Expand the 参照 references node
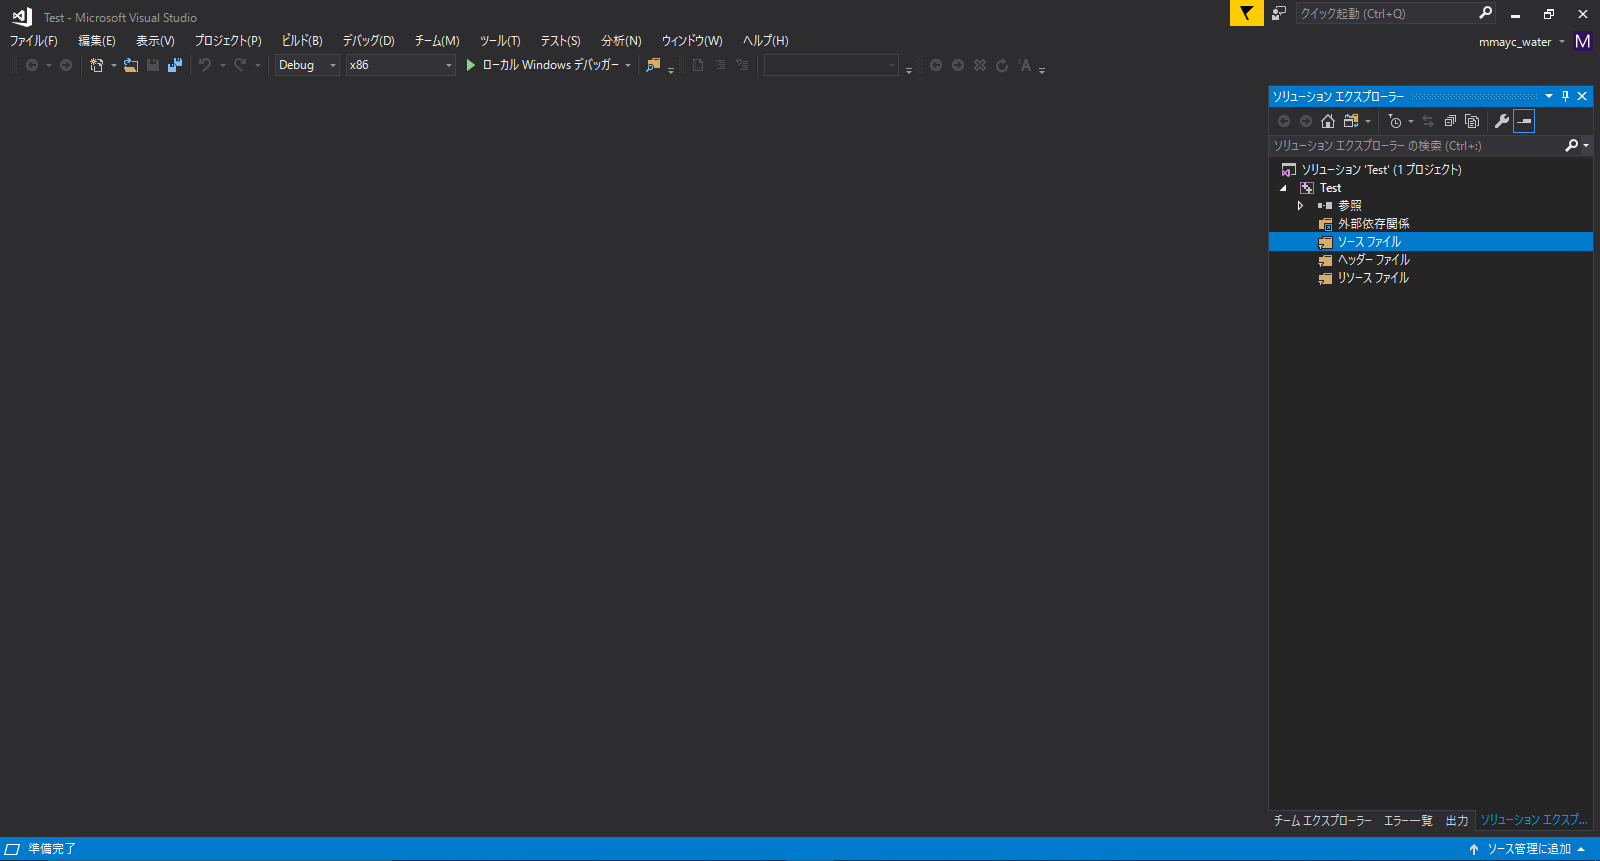Image resolution: width=1600 pixels, height=861 pixels. point(1300,206)
